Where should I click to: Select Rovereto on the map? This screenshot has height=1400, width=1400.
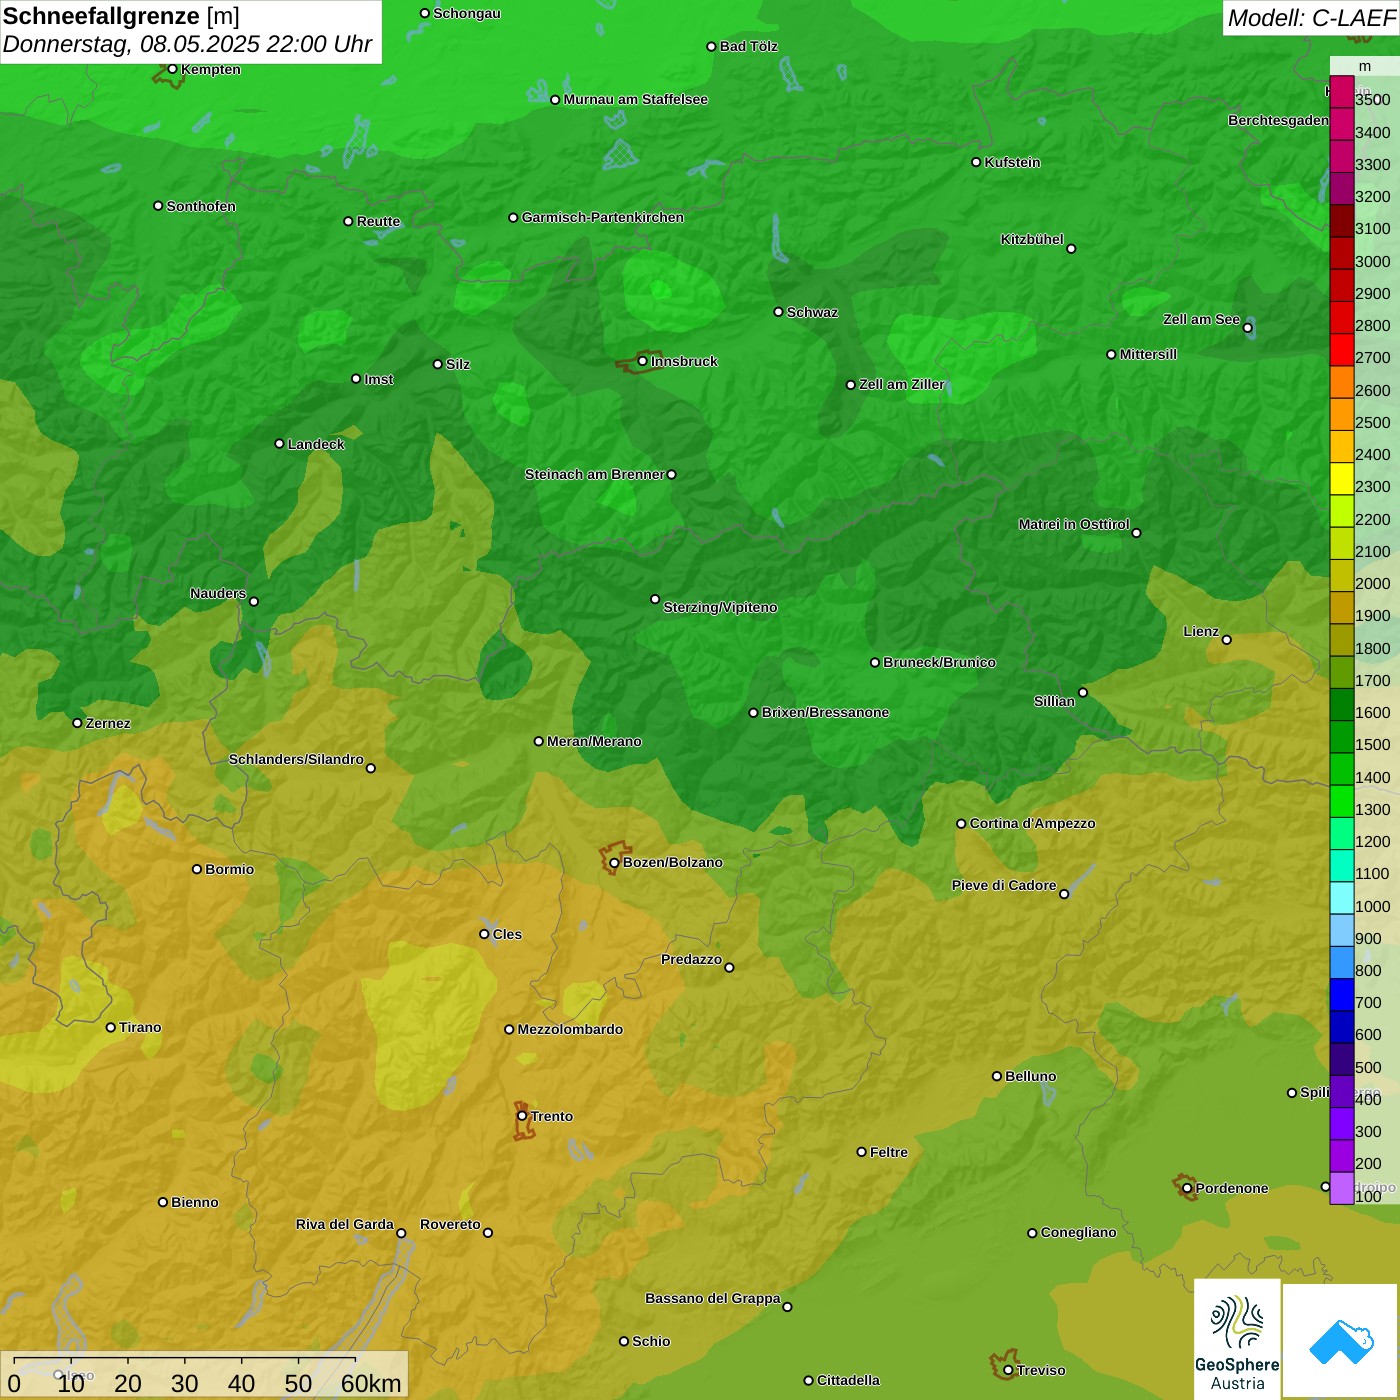[x=450, y=1224]
